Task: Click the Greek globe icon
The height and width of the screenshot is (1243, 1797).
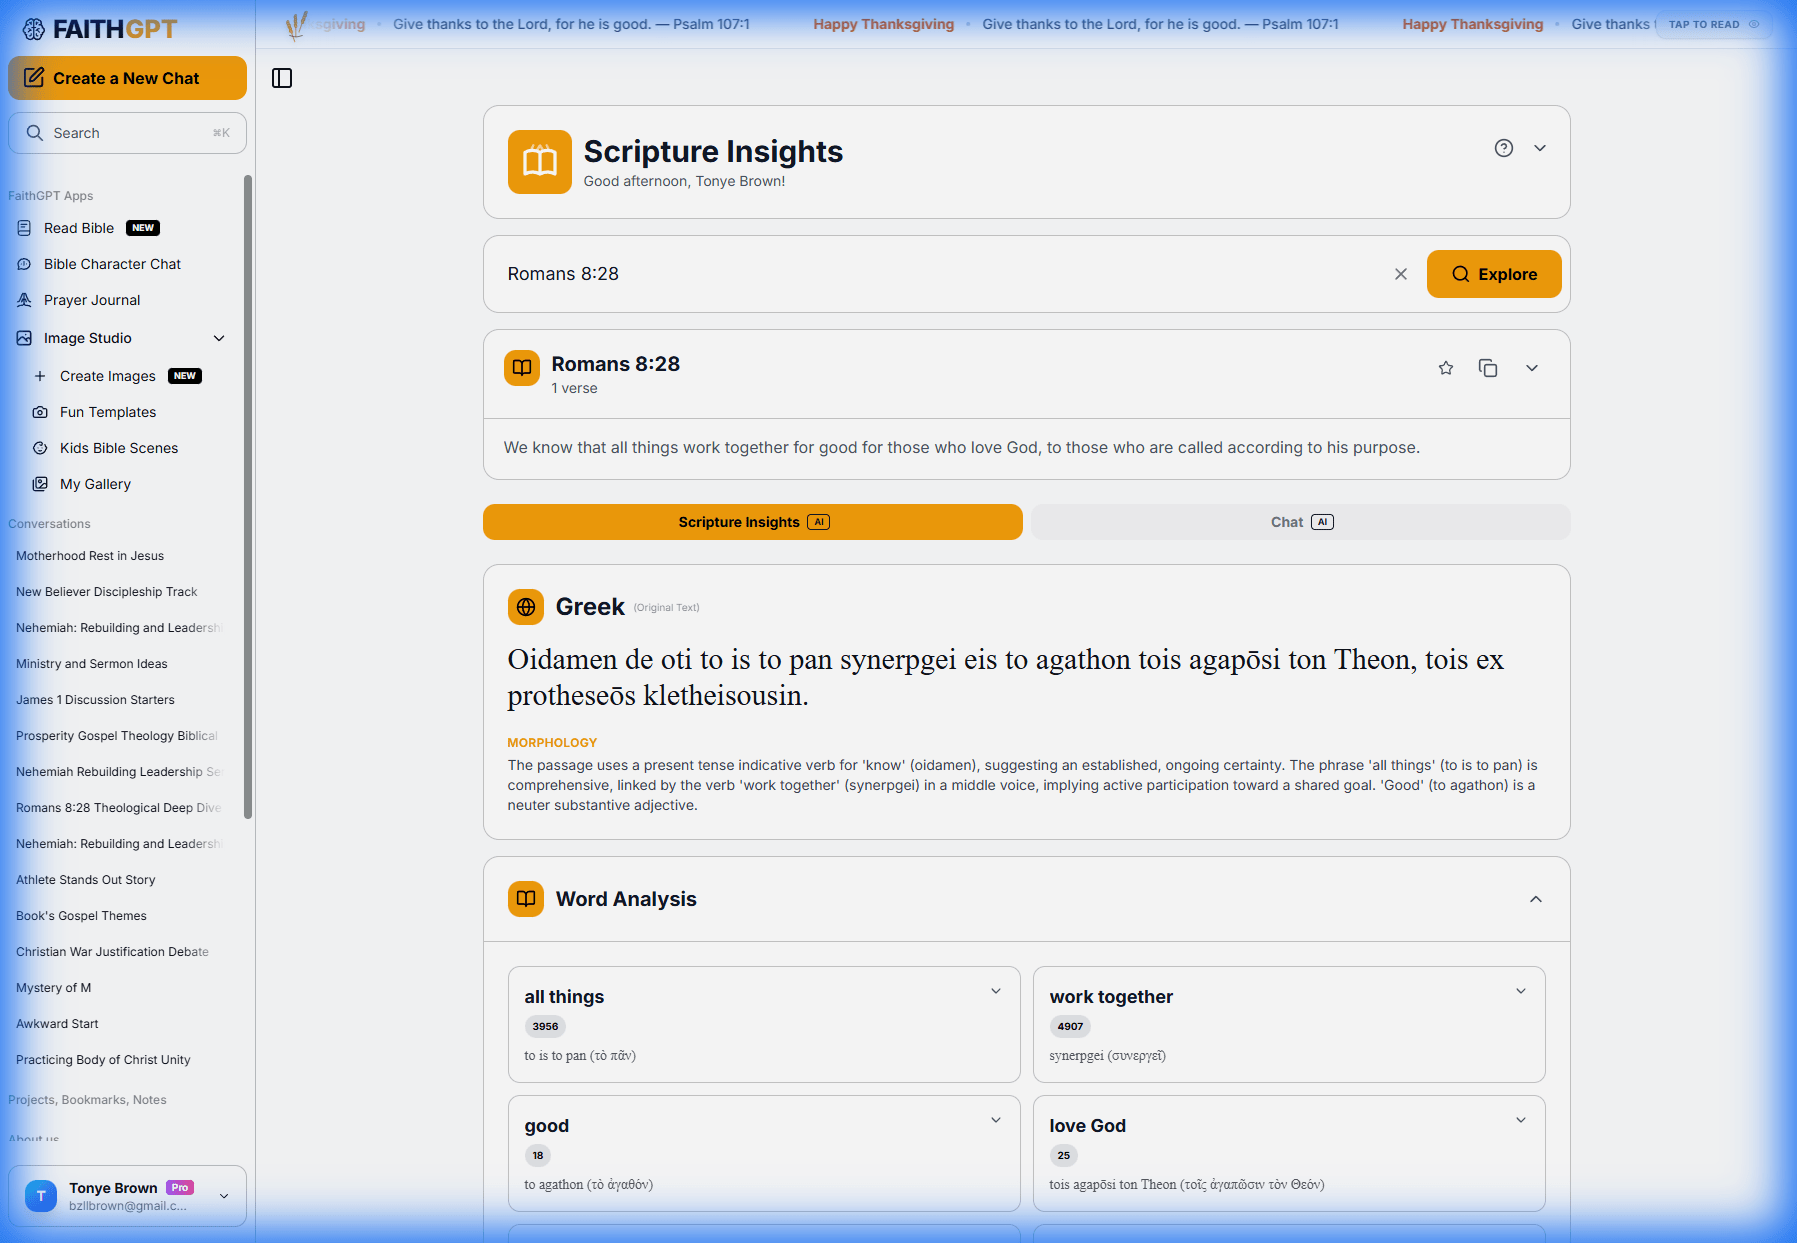Action: [526, 607]
